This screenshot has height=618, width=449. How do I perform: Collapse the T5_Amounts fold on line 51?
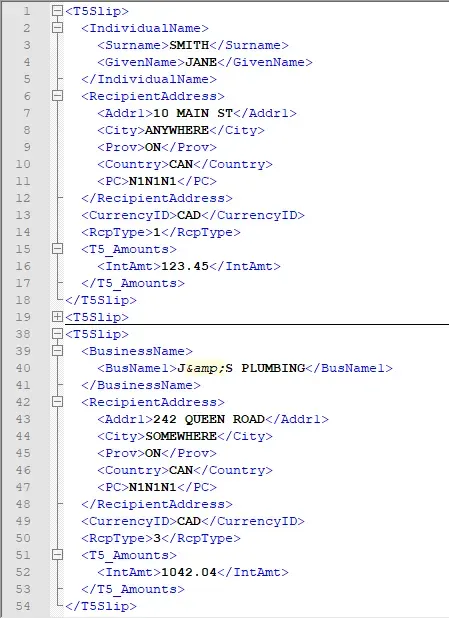58,555
